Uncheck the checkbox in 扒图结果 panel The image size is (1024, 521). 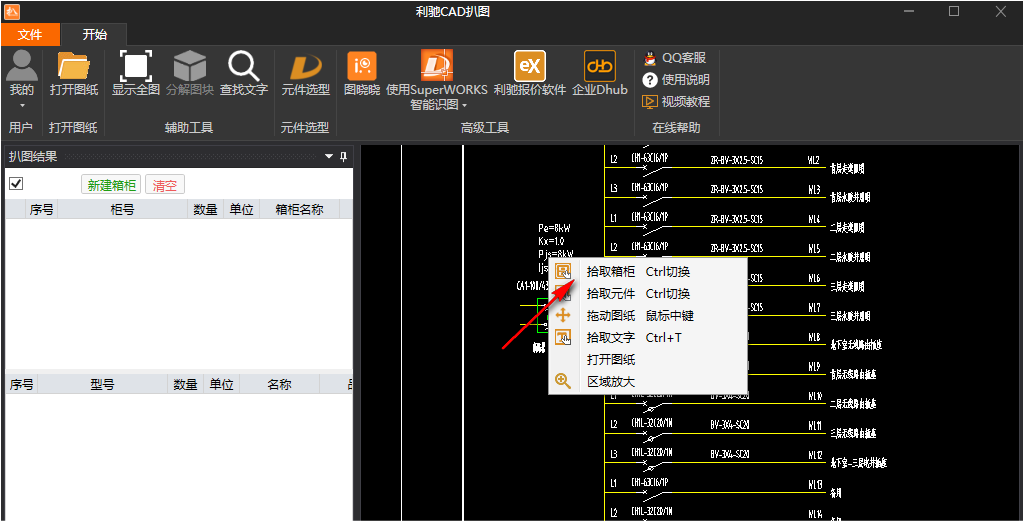[x=16, y=184]
